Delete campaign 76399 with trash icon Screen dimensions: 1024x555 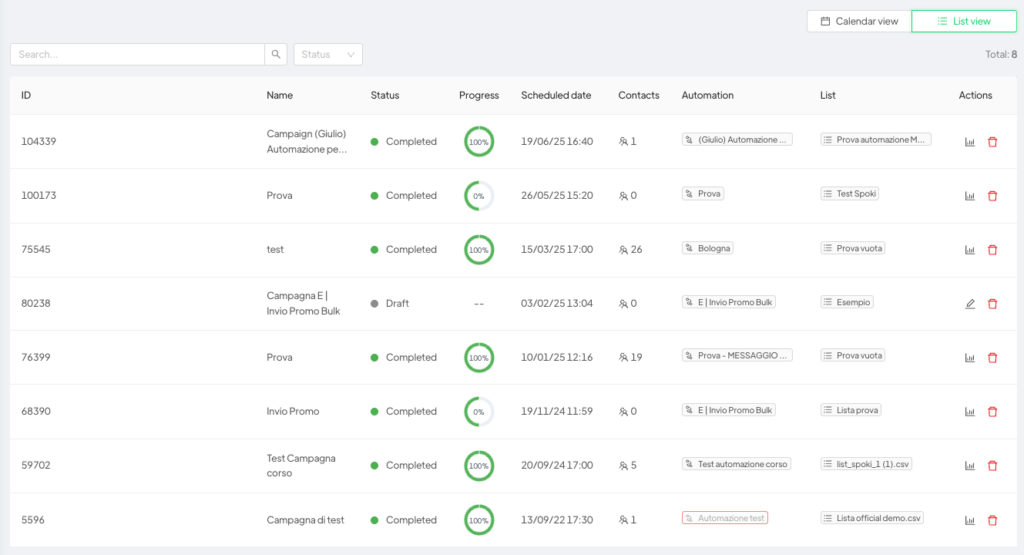(992, 358)
